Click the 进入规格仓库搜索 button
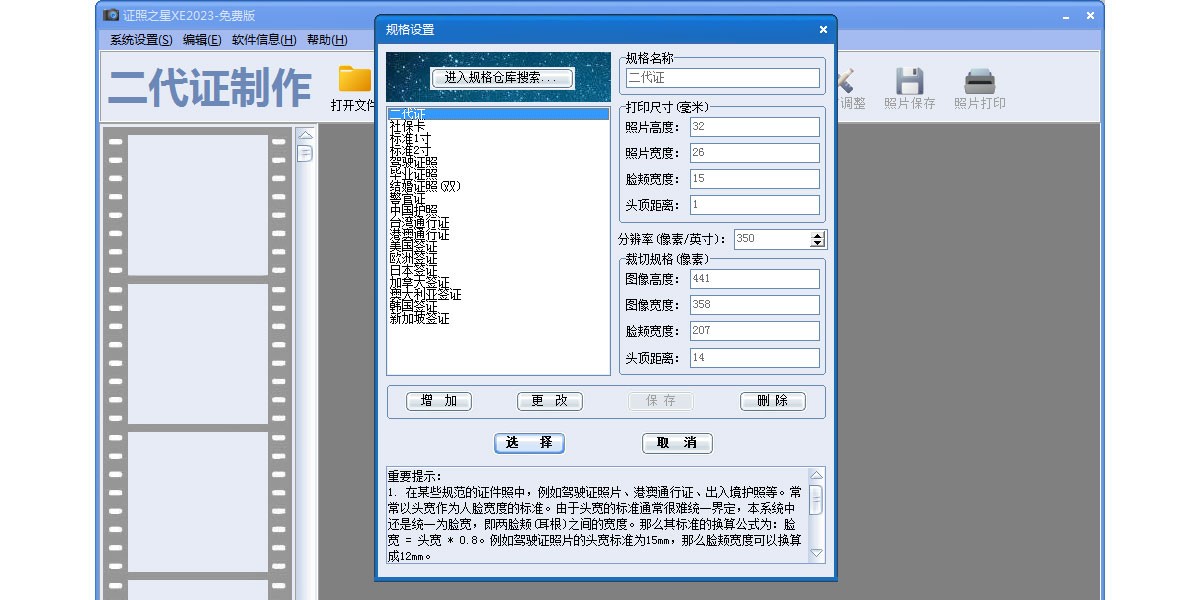 click(x=503, y=78)
